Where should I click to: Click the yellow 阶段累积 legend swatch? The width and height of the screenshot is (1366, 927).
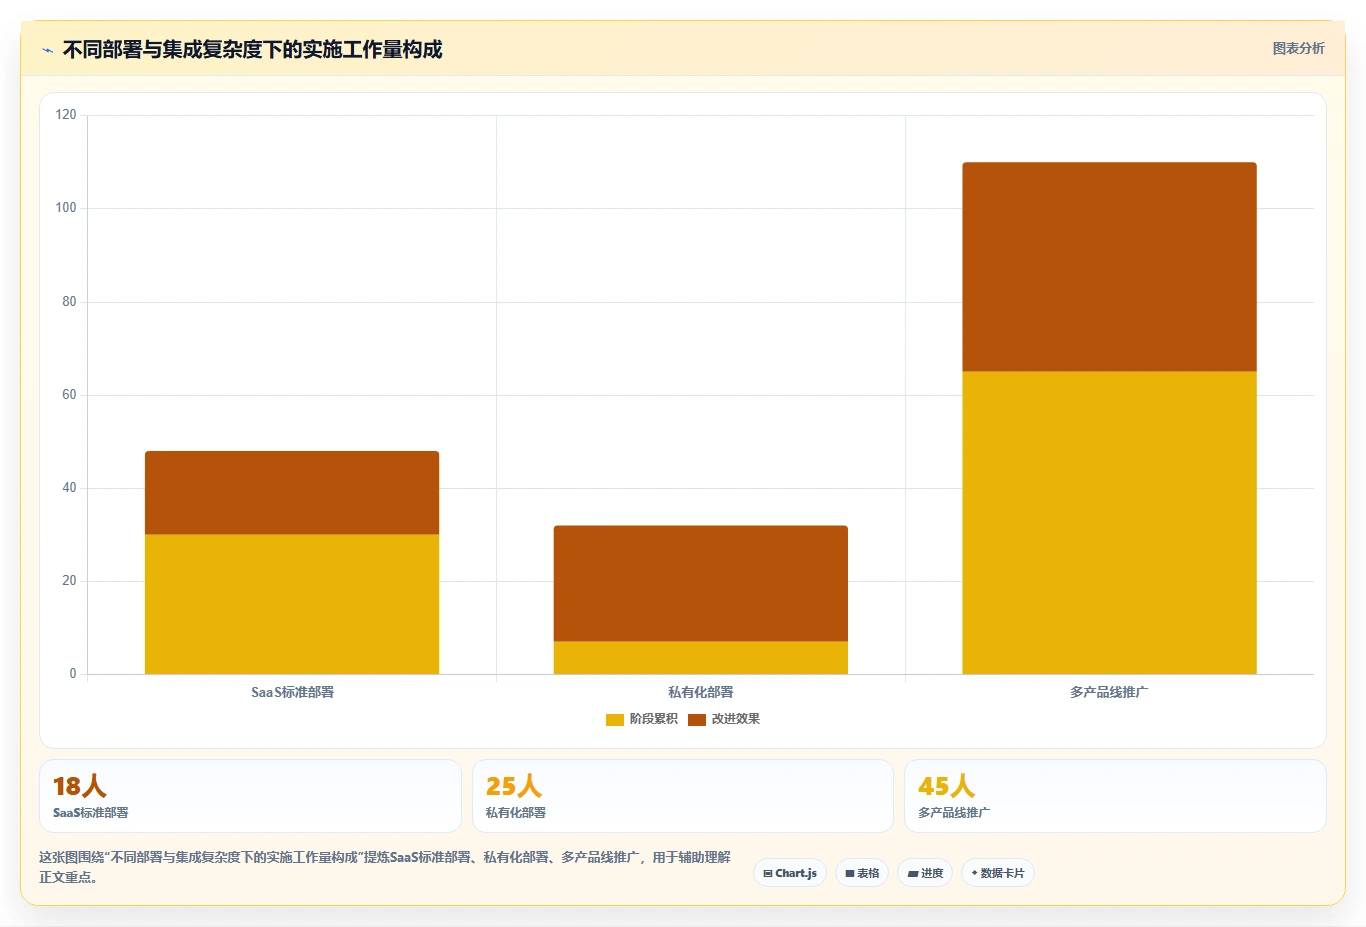[615, 720]
